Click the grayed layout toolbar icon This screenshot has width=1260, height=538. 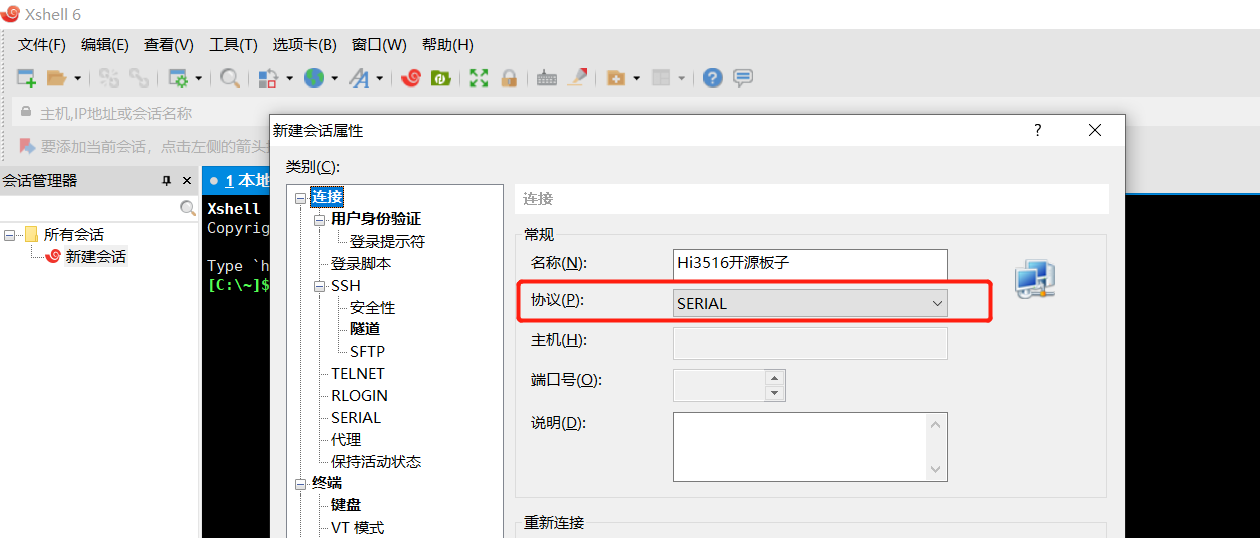point(660,78)
